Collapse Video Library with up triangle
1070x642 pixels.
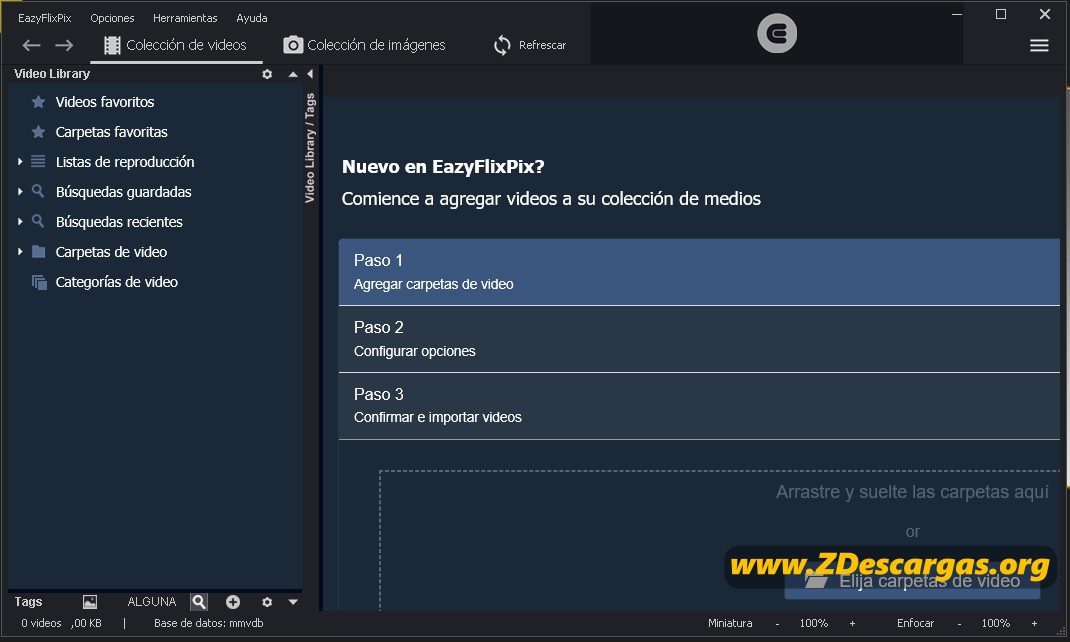point(293,74)
